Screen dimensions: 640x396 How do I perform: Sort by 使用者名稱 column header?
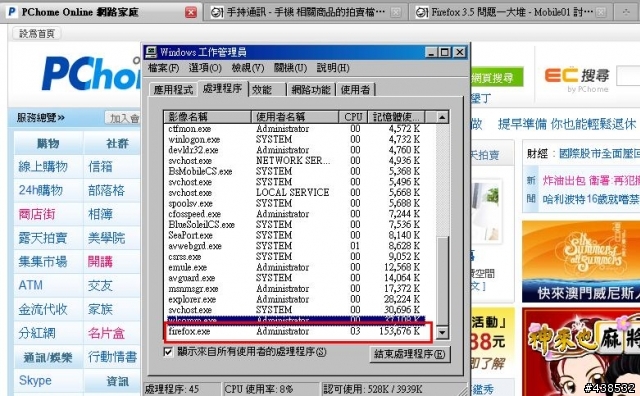(295, 117)
